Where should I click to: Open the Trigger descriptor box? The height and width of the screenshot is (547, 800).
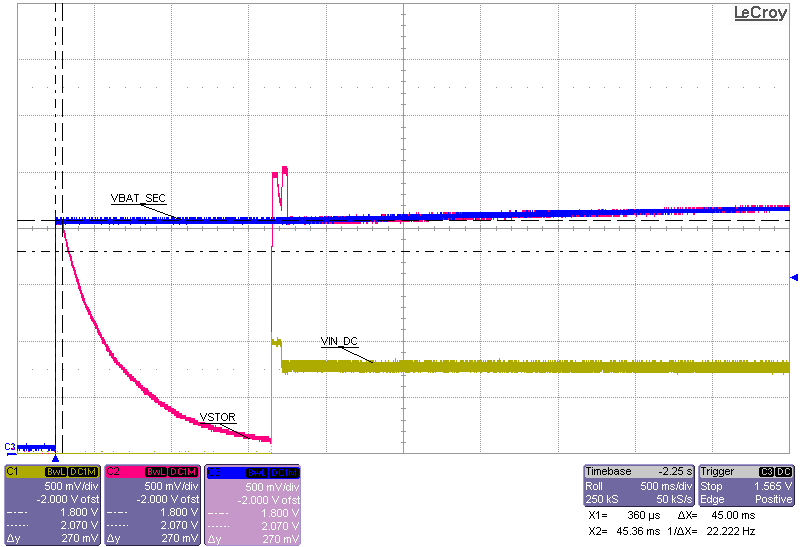tap(746, 485)
